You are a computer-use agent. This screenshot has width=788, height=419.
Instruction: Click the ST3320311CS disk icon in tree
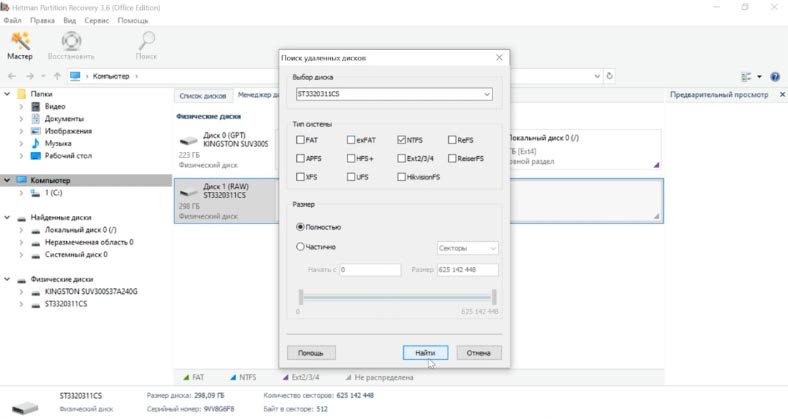point(35,304)
